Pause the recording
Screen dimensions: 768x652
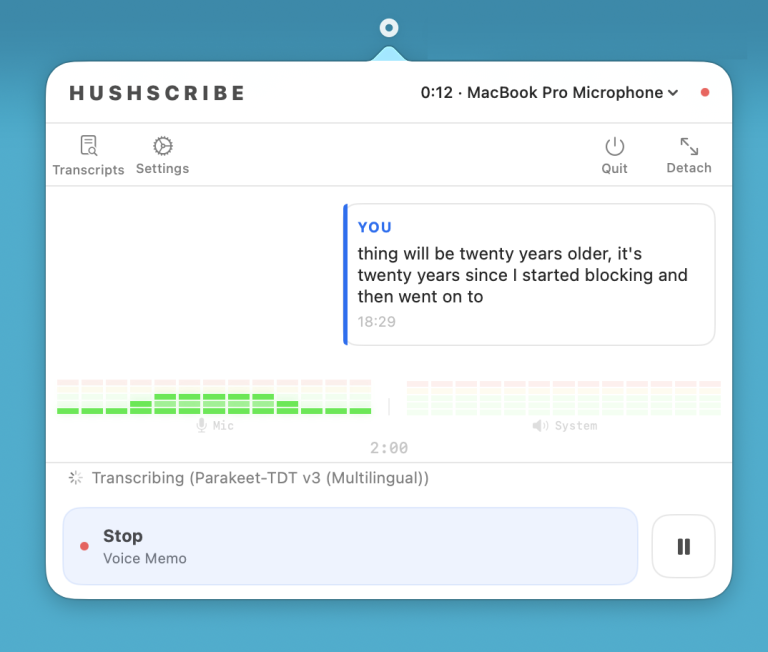click(x=683, y=546)
